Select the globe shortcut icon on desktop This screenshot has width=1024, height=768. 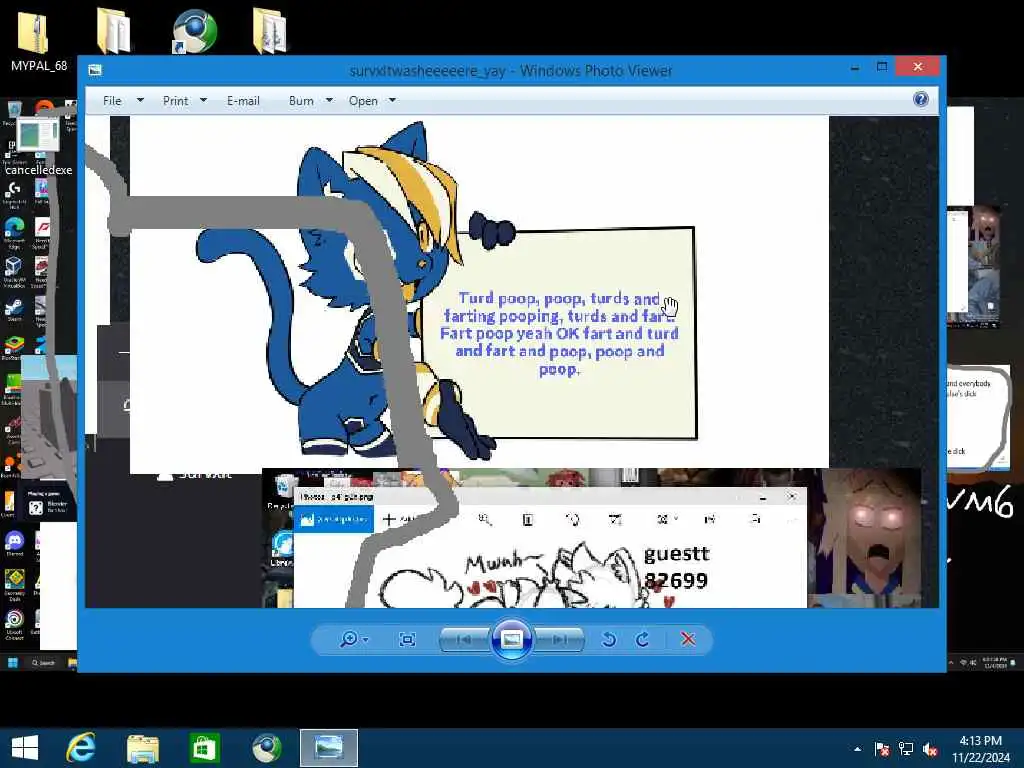(x=194, y=31)
